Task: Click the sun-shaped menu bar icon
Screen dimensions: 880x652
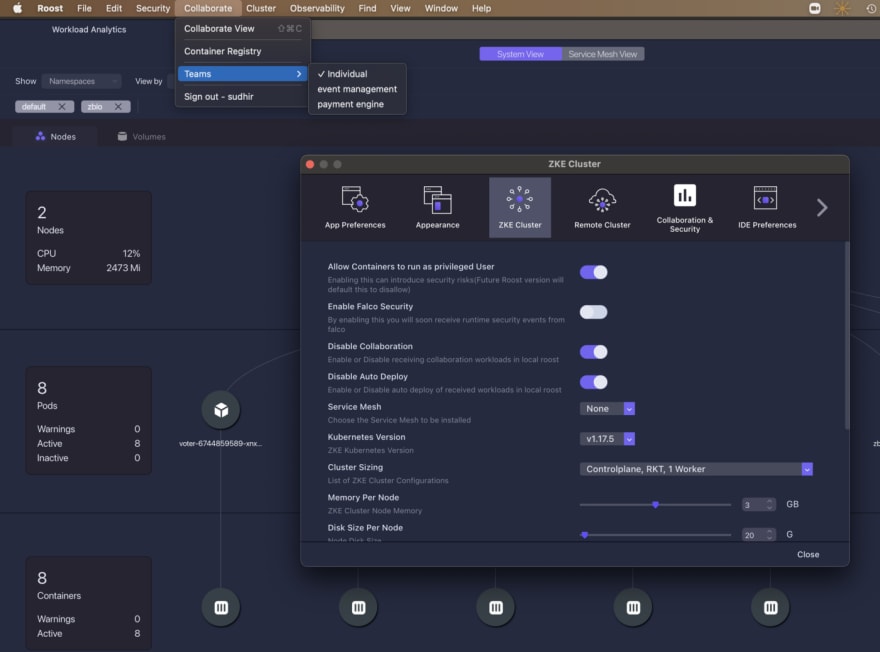Action: 842,8
